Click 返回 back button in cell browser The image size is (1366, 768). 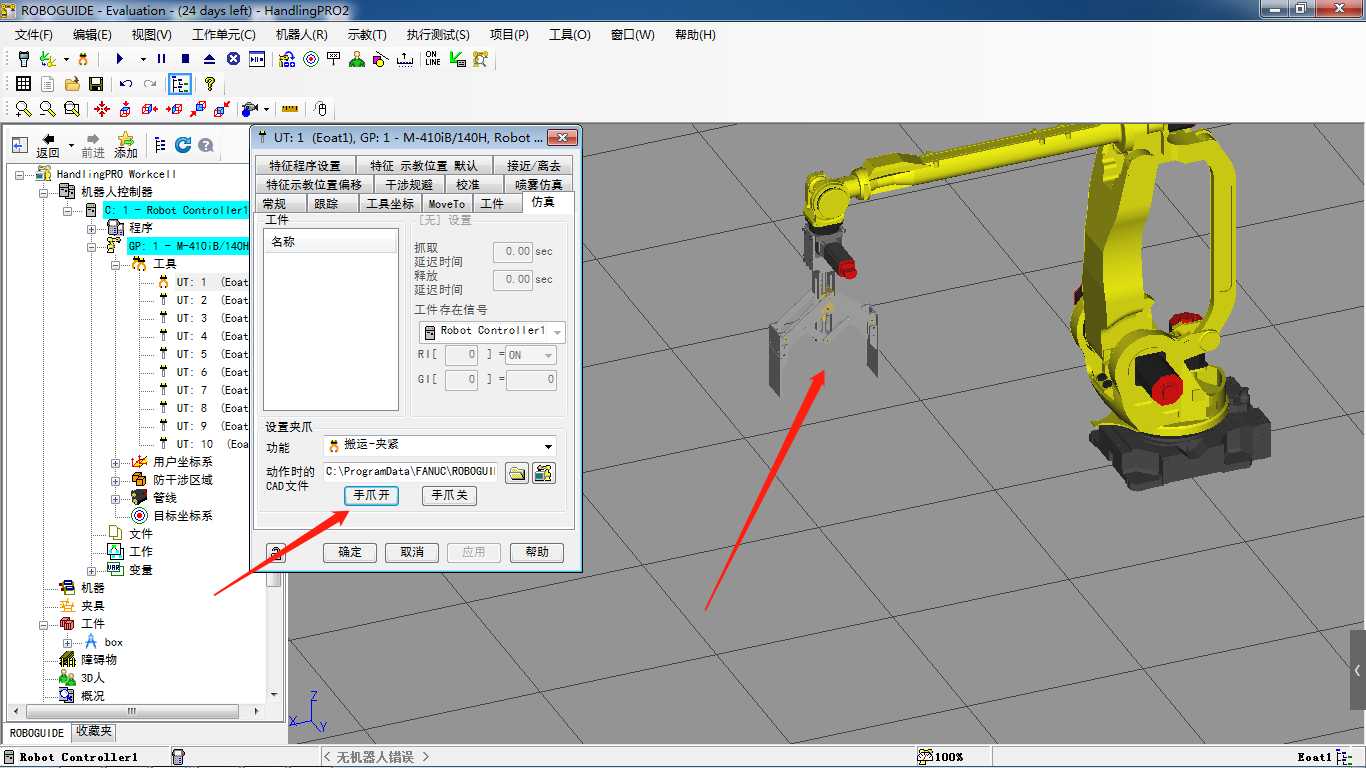(x=48, y=145)
